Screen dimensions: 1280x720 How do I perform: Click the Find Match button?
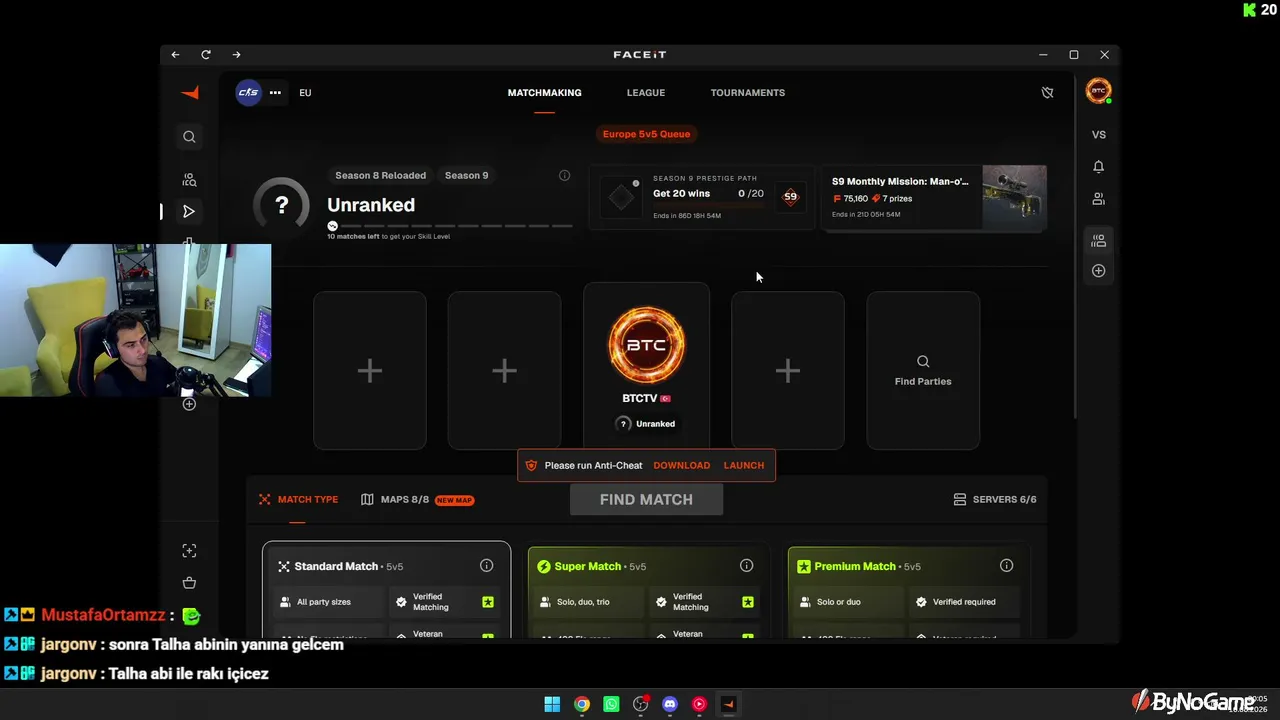tap(646, 500)
